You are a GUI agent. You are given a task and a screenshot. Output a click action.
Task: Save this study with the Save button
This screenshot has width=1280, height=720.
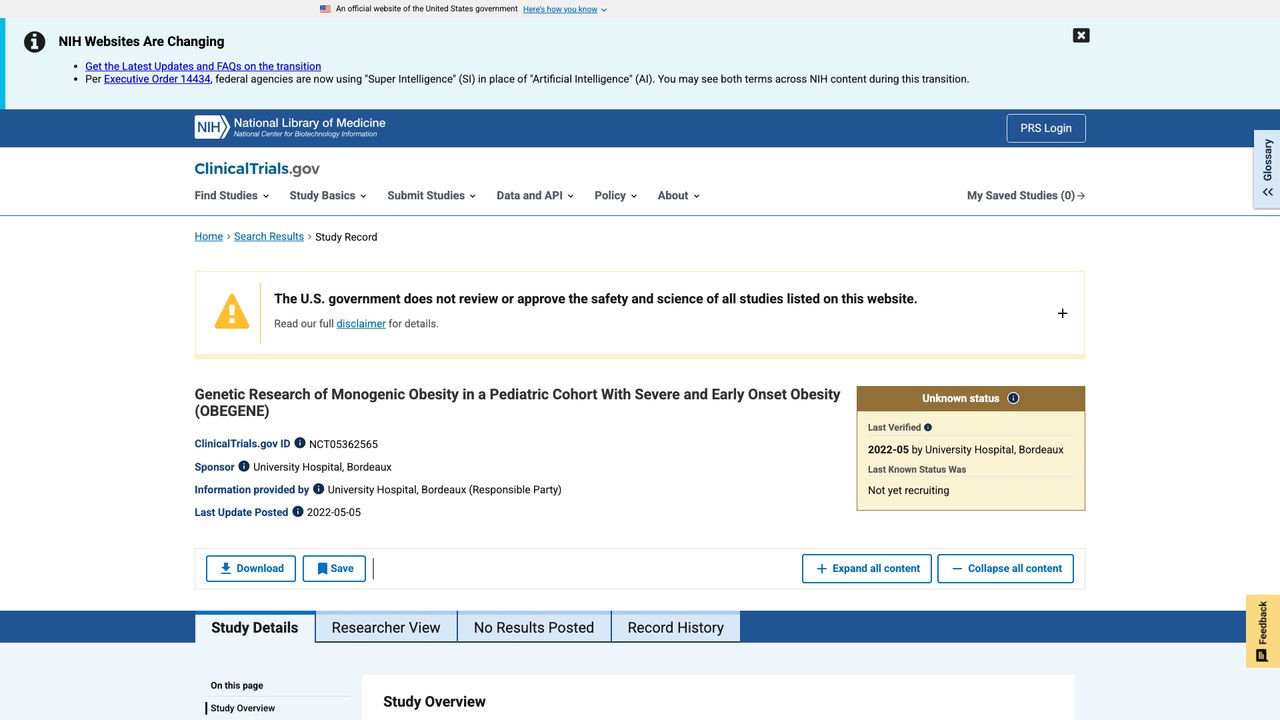click(x=335, y=568)
